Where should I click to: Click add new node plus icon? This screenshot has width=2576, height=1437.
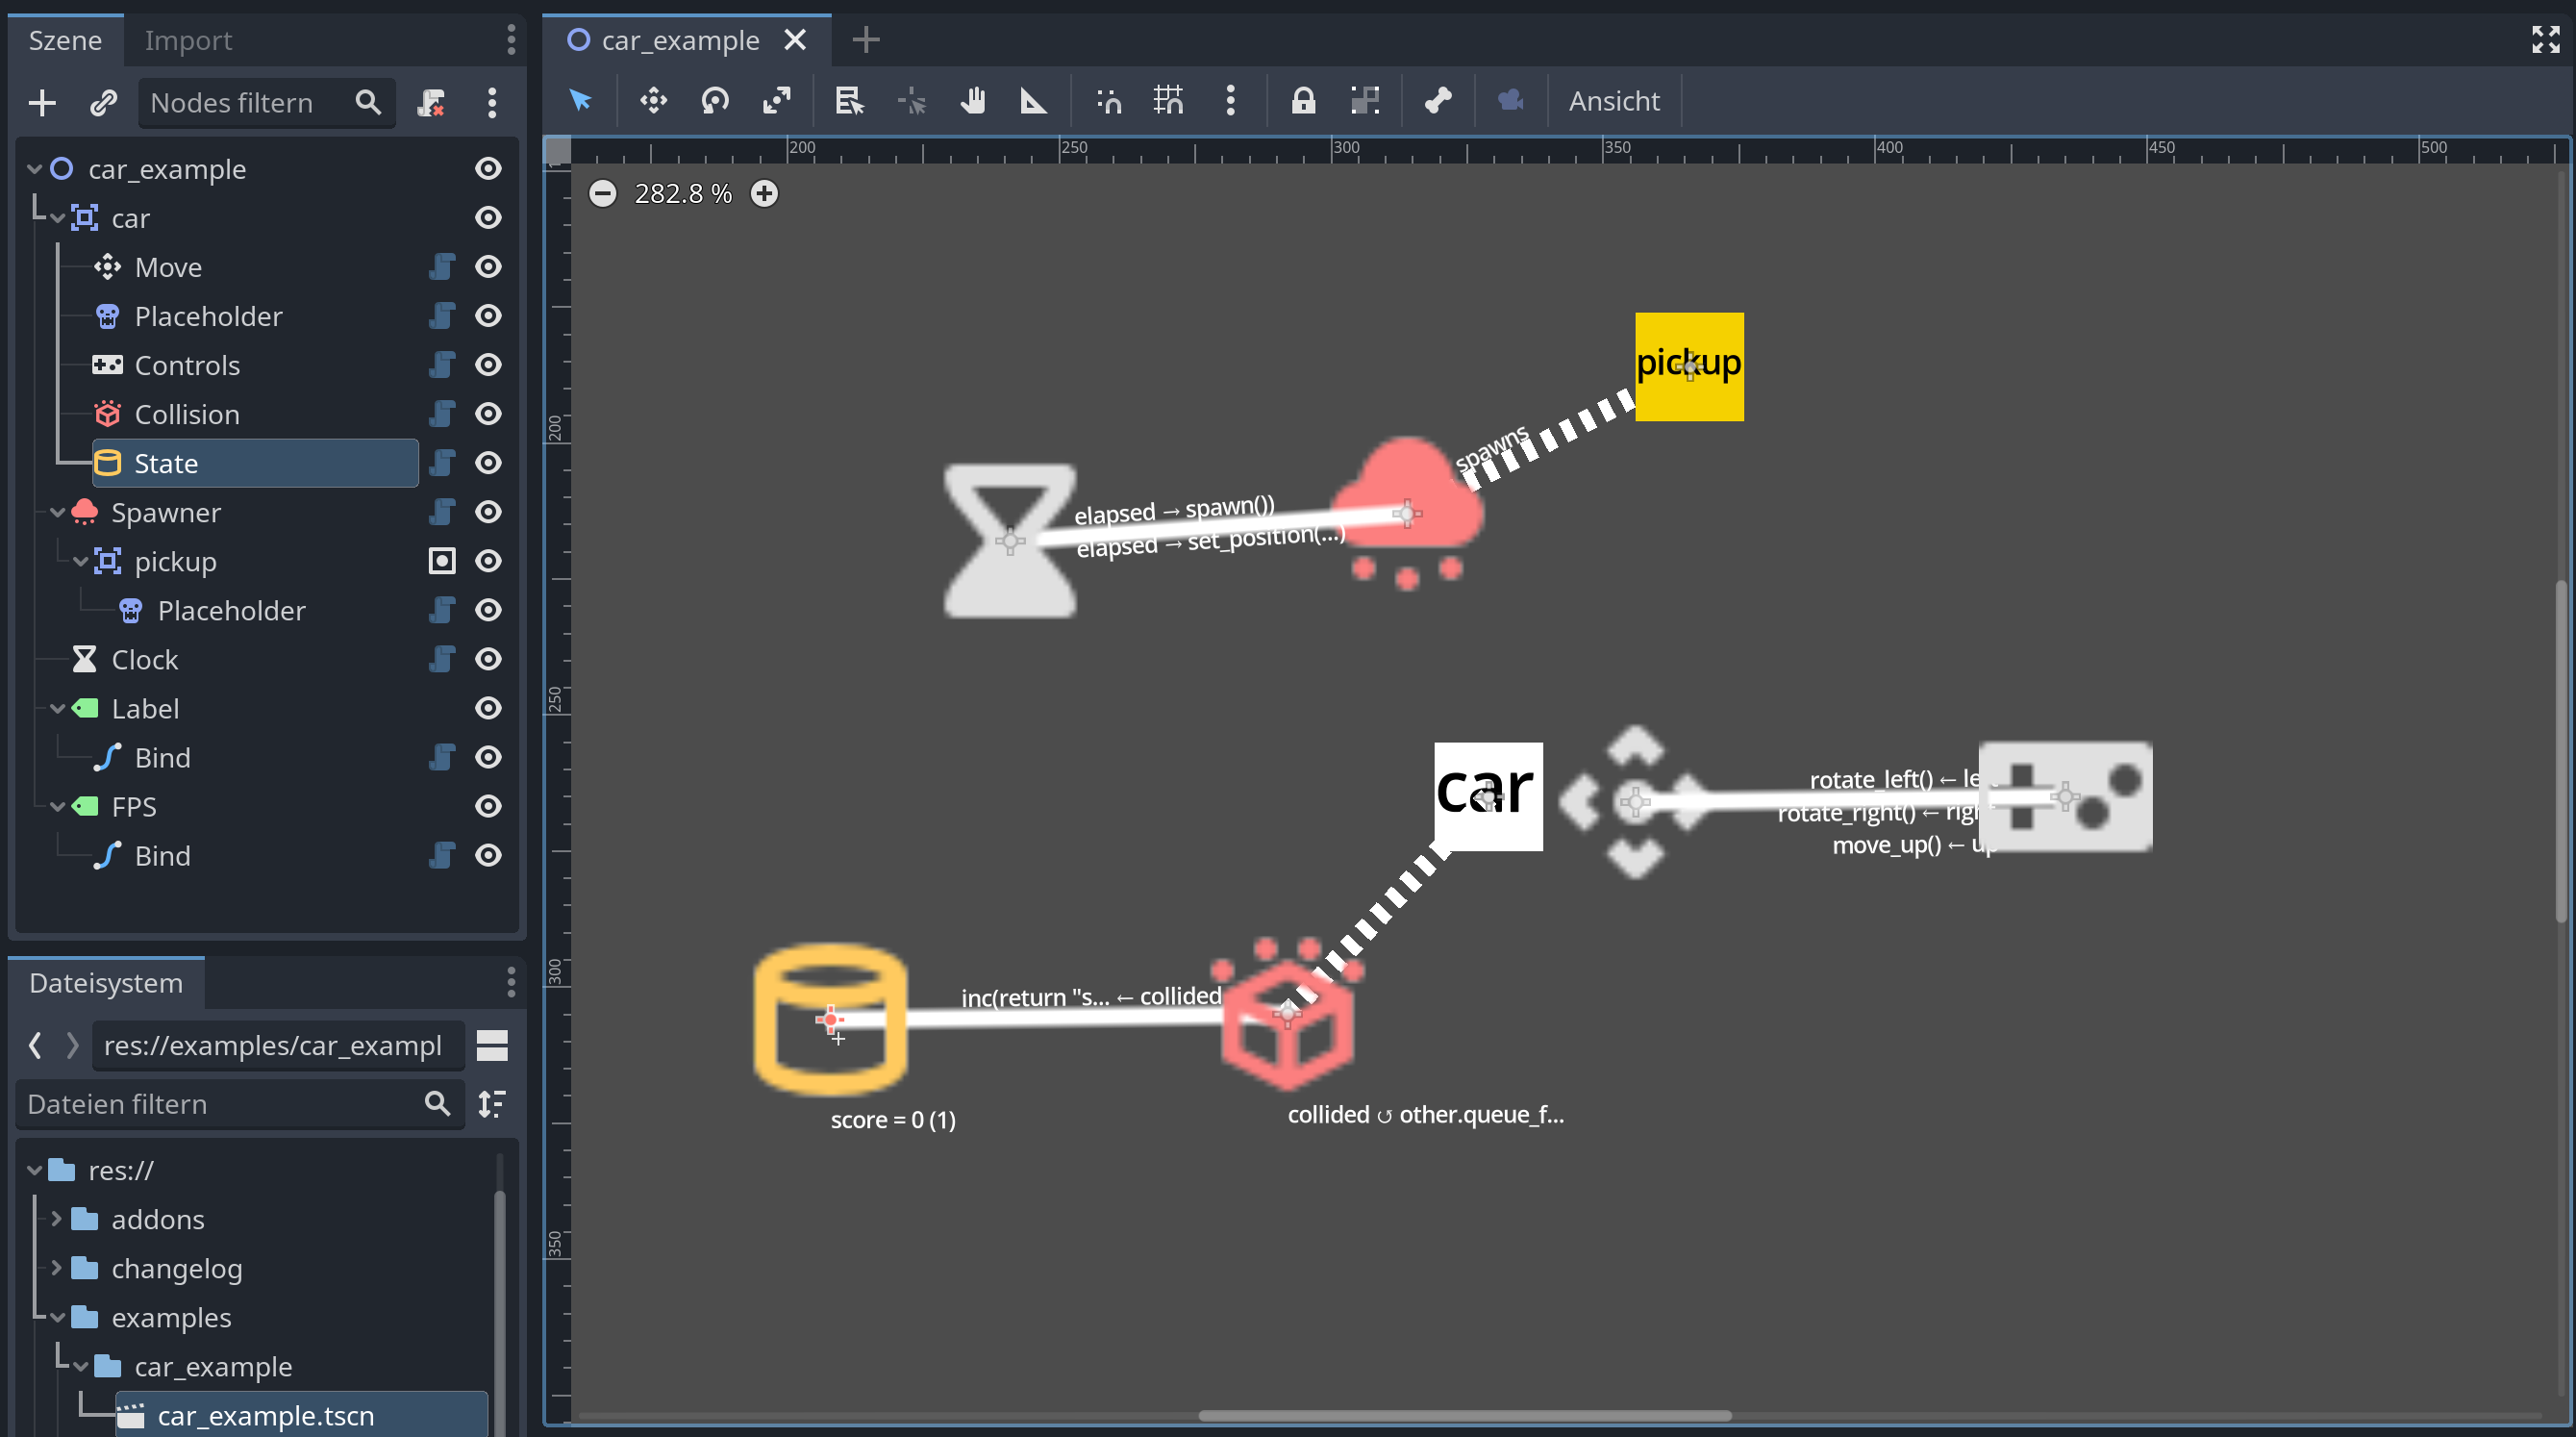coord(42,103)
